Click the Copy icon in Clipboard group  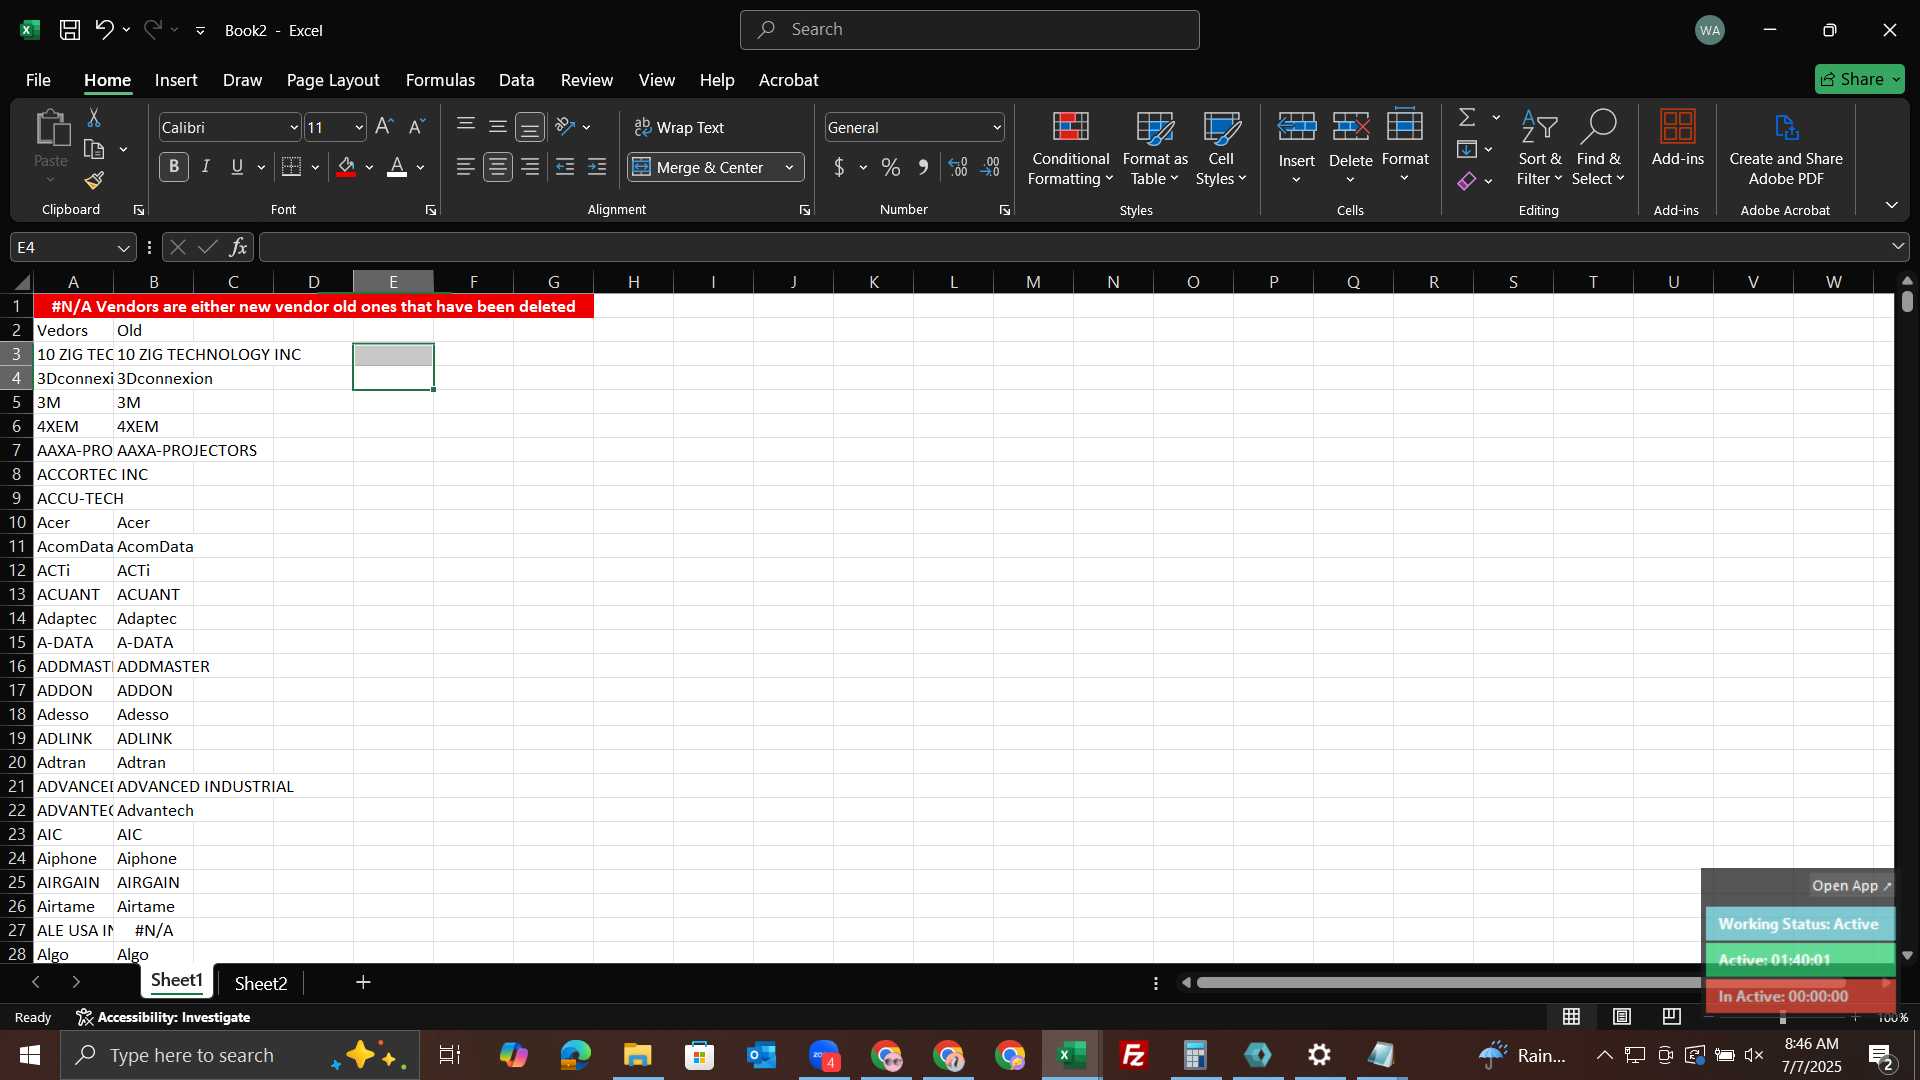(94, 150)
